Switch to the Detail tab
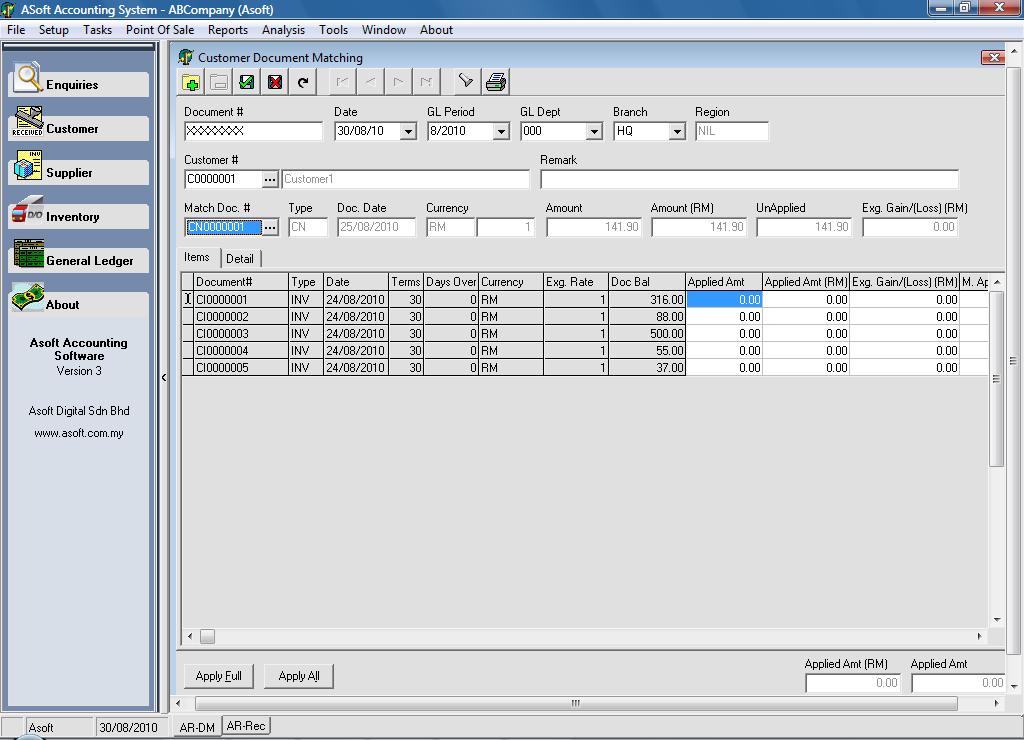The image size is (1024, 740). click(x=240, y=259)
